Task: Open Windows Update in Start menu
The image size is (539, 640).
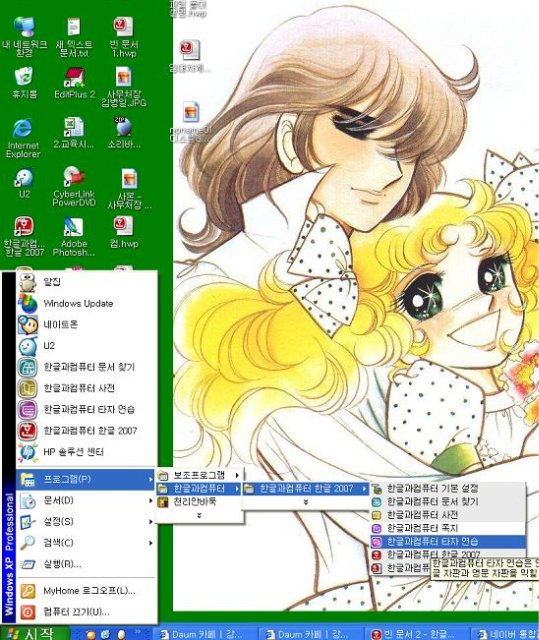Action: (x=87, y=303)
